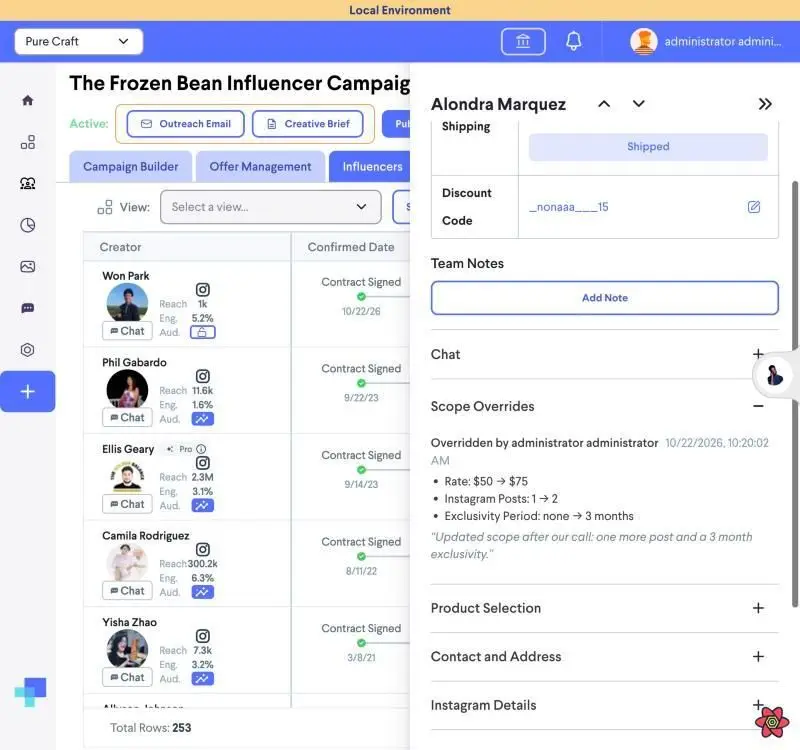Open the dashboard grid sidebar icon
The image size is (800, 750).
(28, 142)
